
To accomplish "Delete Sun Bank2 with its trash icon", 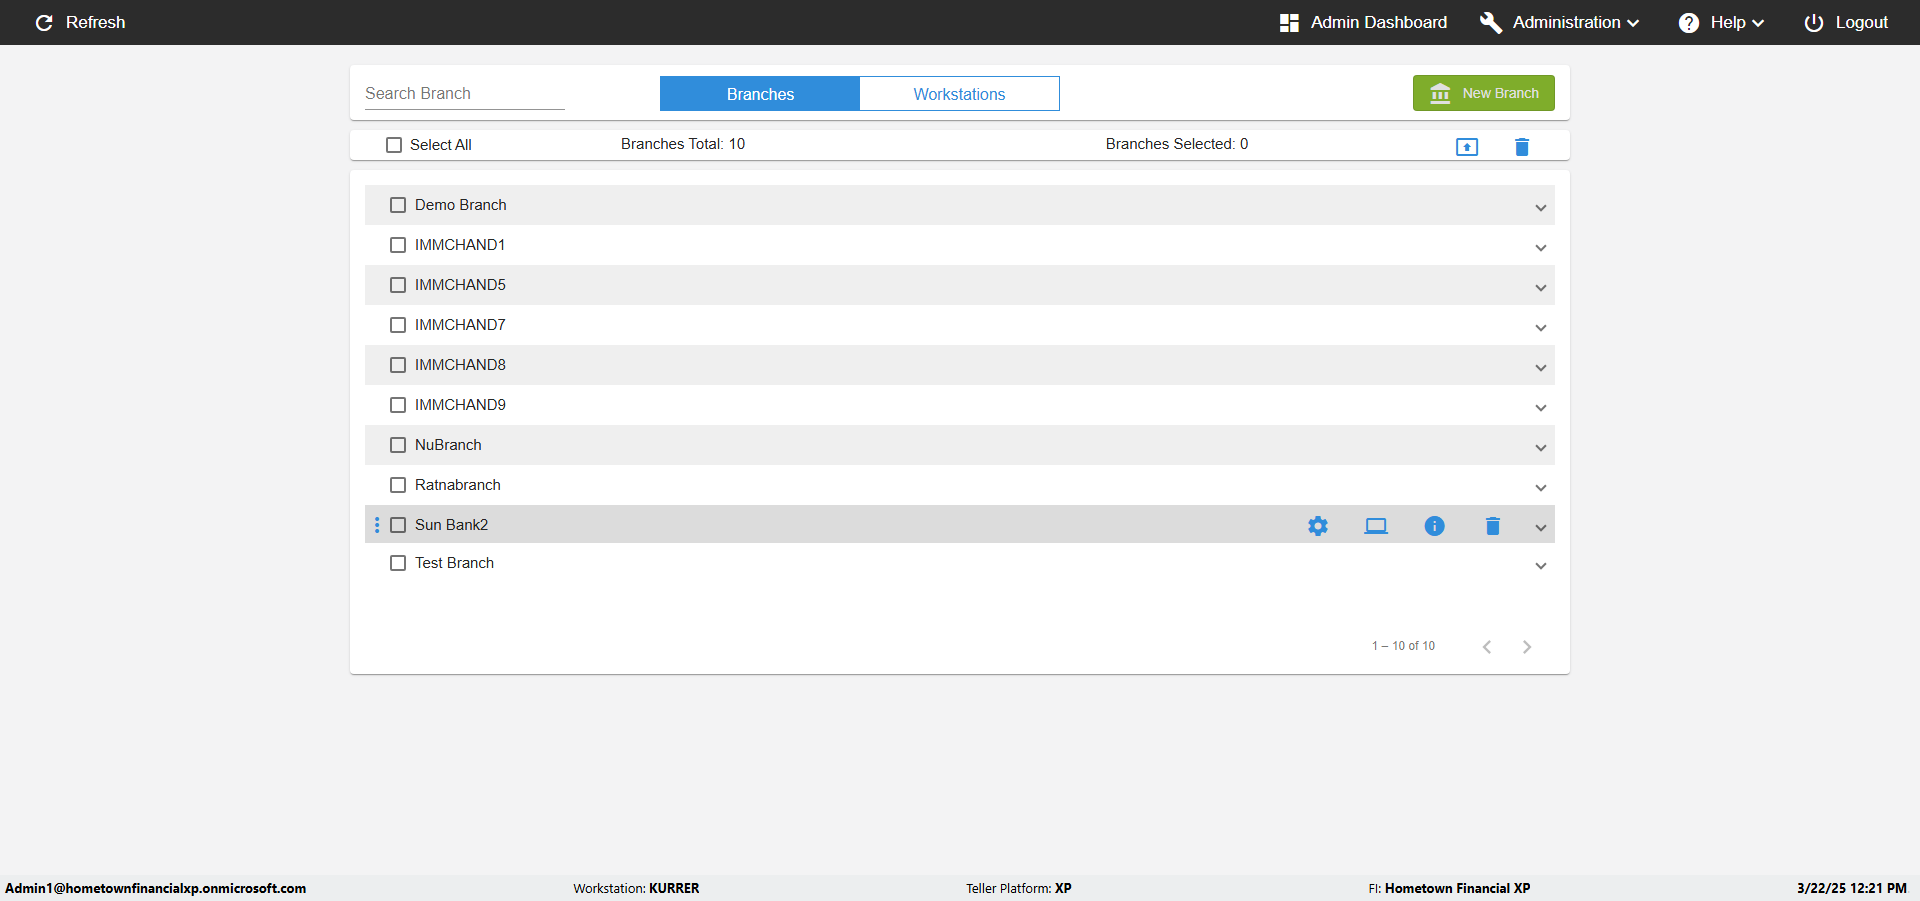I will [x=1493, y=525].
